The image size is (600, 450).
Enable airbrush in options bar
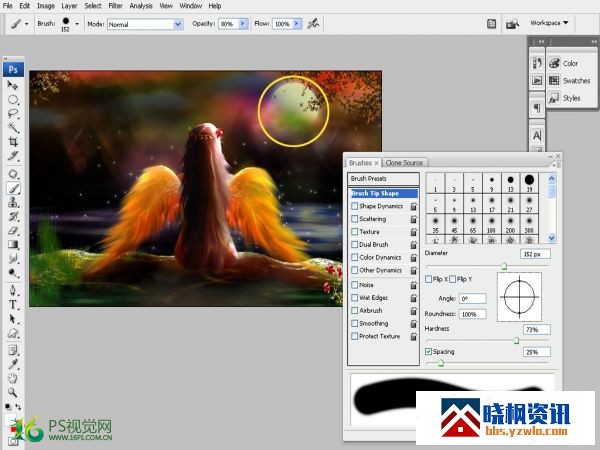[x=313, y=24]
